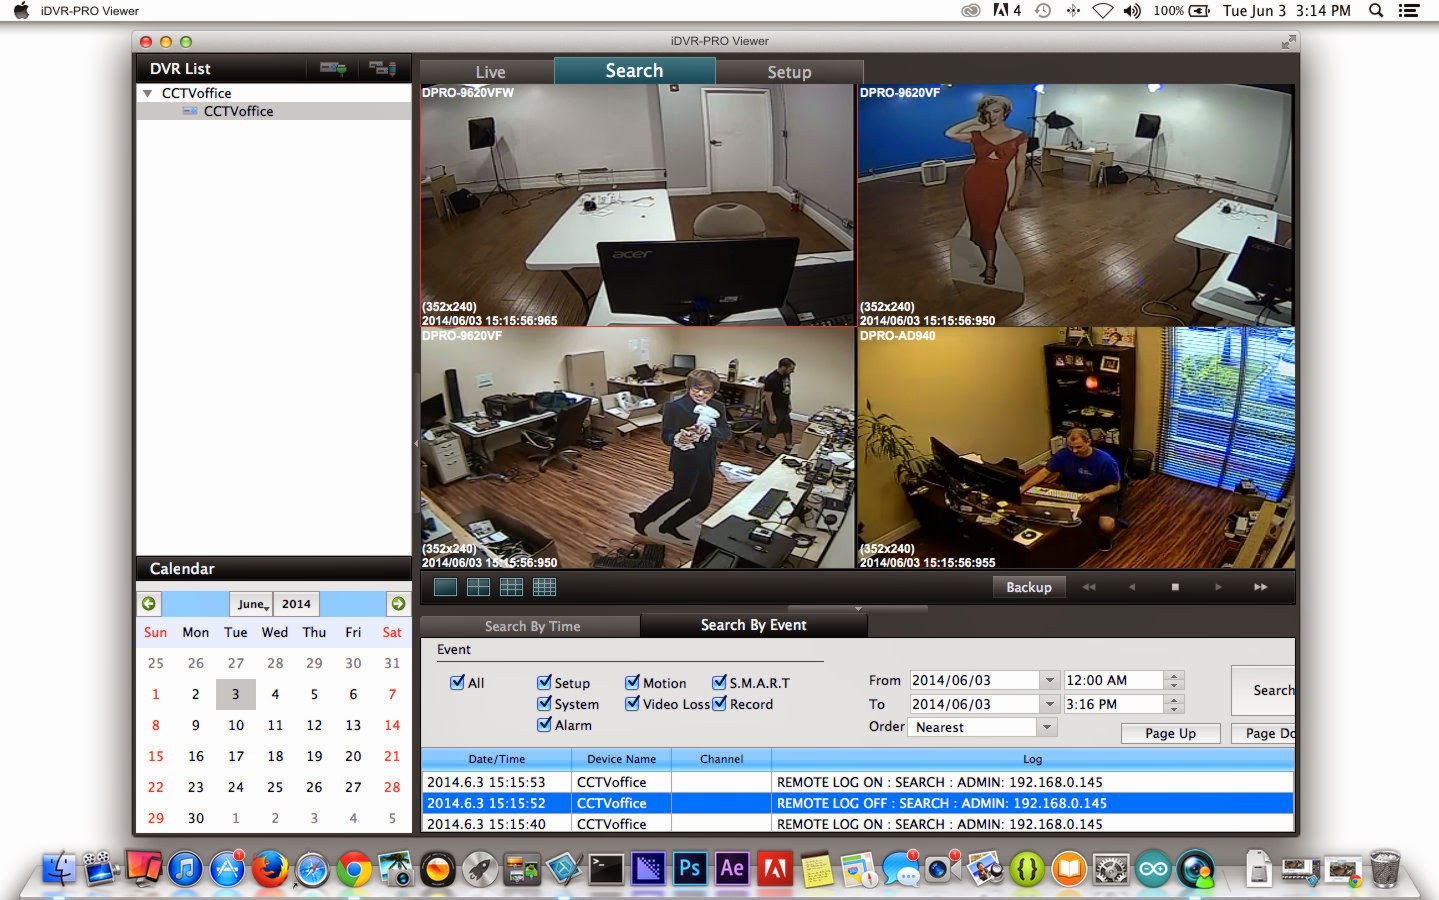Screen dimensions: 1439x900
Task: Launch Google Chrome from the Dock
Action: pos(353,868)
